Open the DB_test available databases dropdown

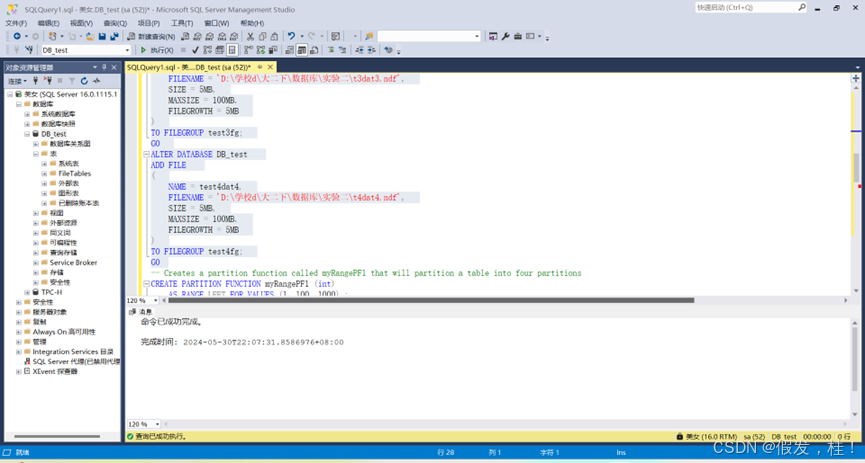click(x=127, y=50)
